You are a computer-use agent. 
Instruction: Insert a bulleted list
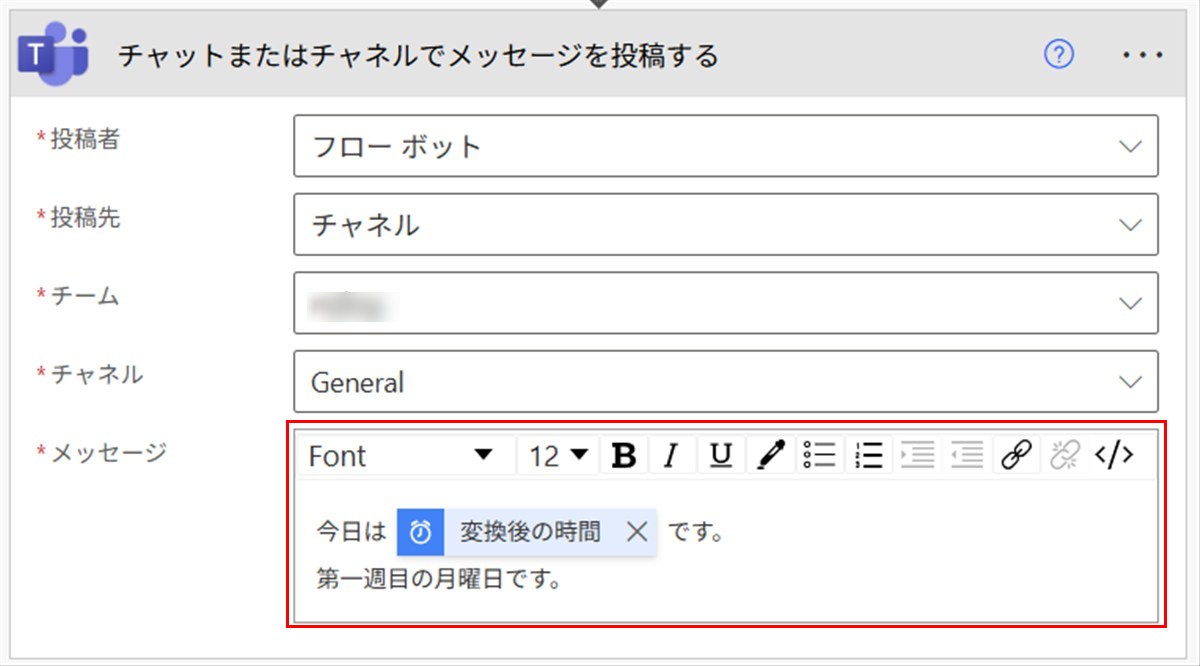tap(819, 456)
